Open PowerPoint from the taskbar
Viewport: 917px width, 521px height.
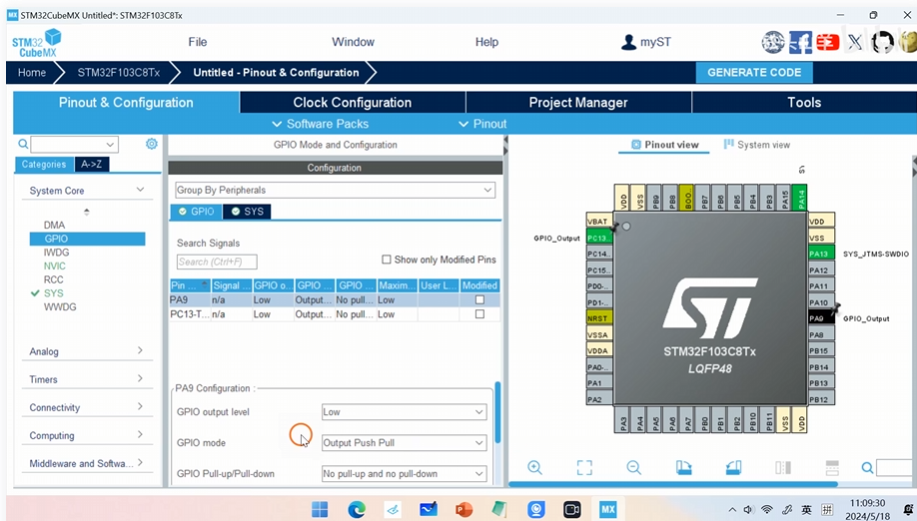[464, 509]
